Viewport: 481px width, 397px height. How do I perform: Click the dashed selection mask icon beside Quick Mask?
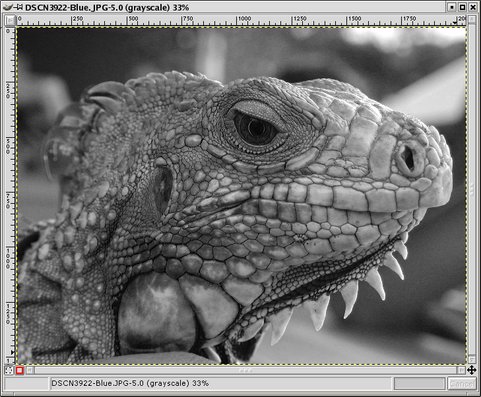(9, 370)
